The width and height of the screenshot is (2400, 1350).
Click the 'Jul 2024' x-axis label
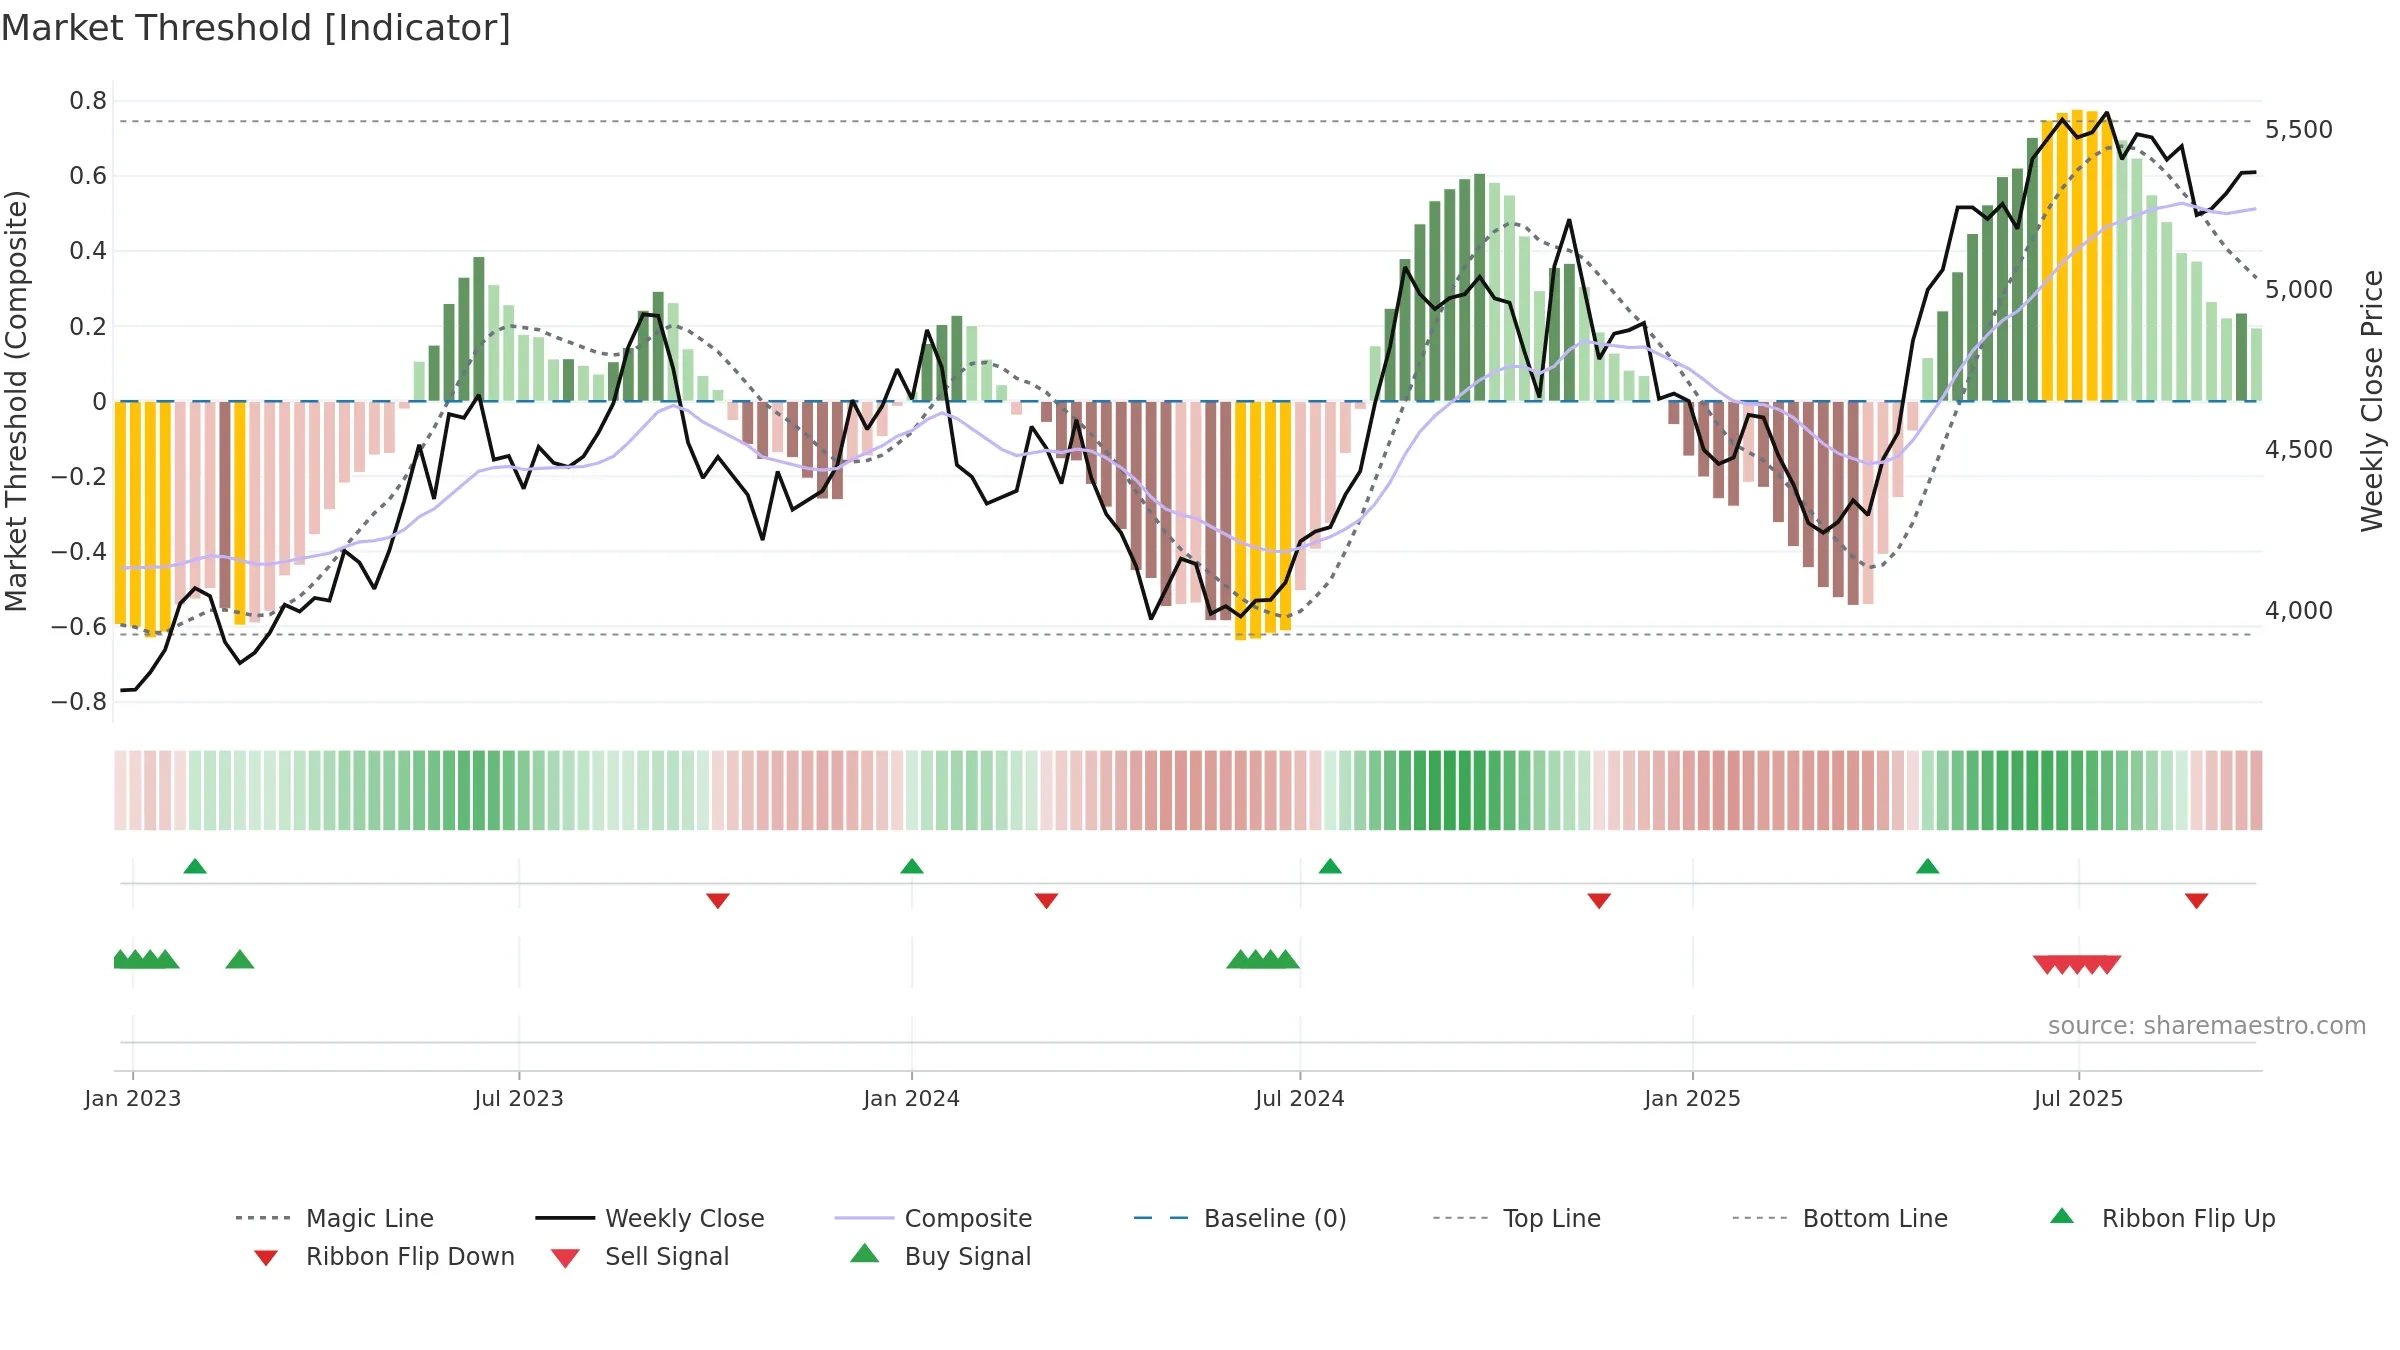1300,1099
